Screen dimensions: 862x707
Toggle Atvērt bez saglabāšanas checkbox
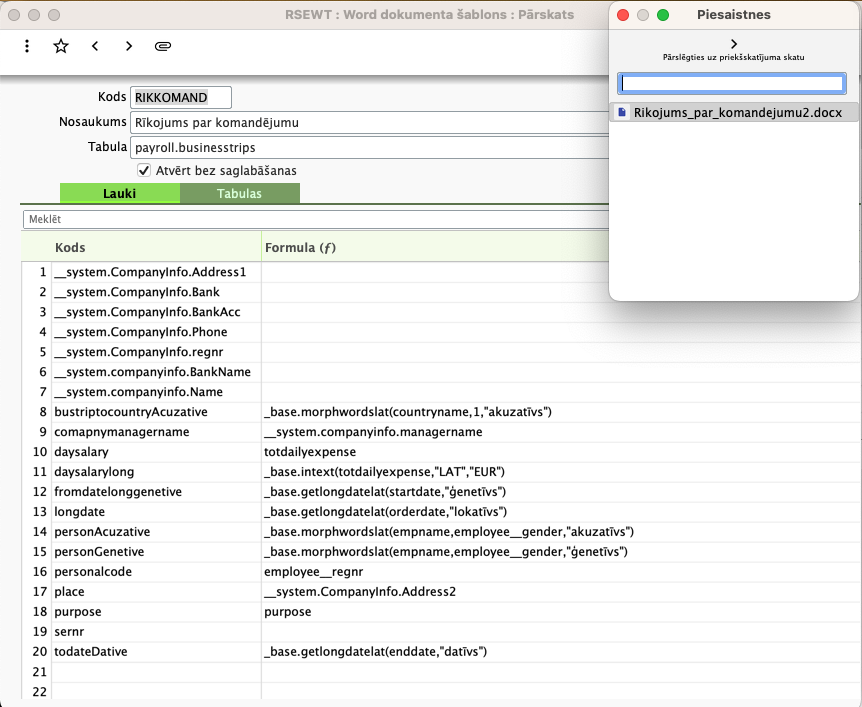click(x=144, y=170)
